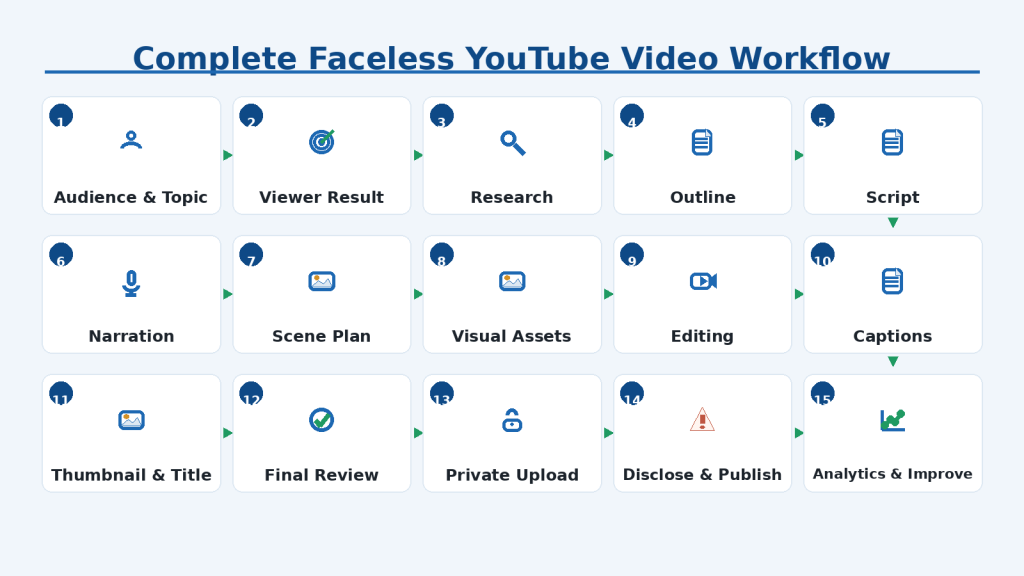The image size is (1024, 576).
Task: Select the "Viewer Result" label
Action: (321, 197)
